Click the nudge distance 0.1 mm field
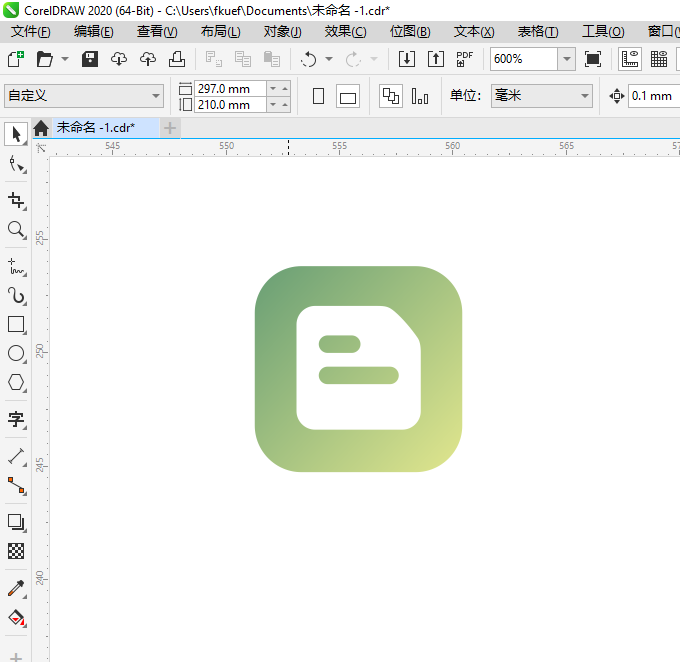The width and height of the screenshot is (680, 662). 654,96
